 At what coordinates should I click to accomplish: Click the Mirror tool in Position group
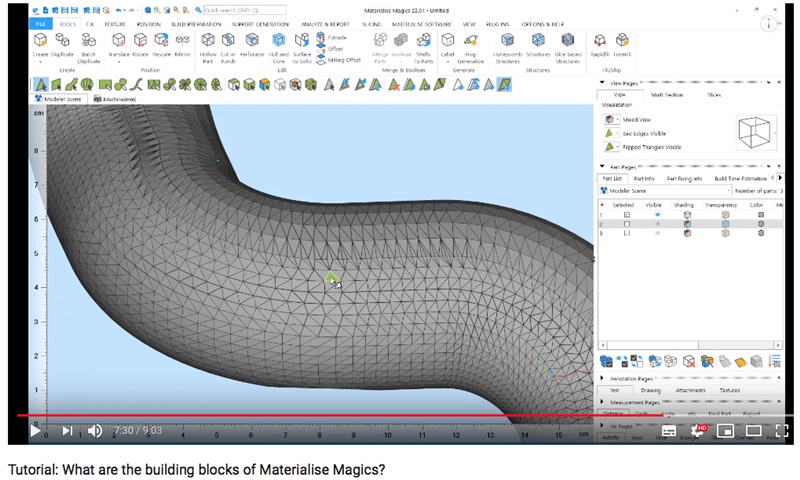182,41
